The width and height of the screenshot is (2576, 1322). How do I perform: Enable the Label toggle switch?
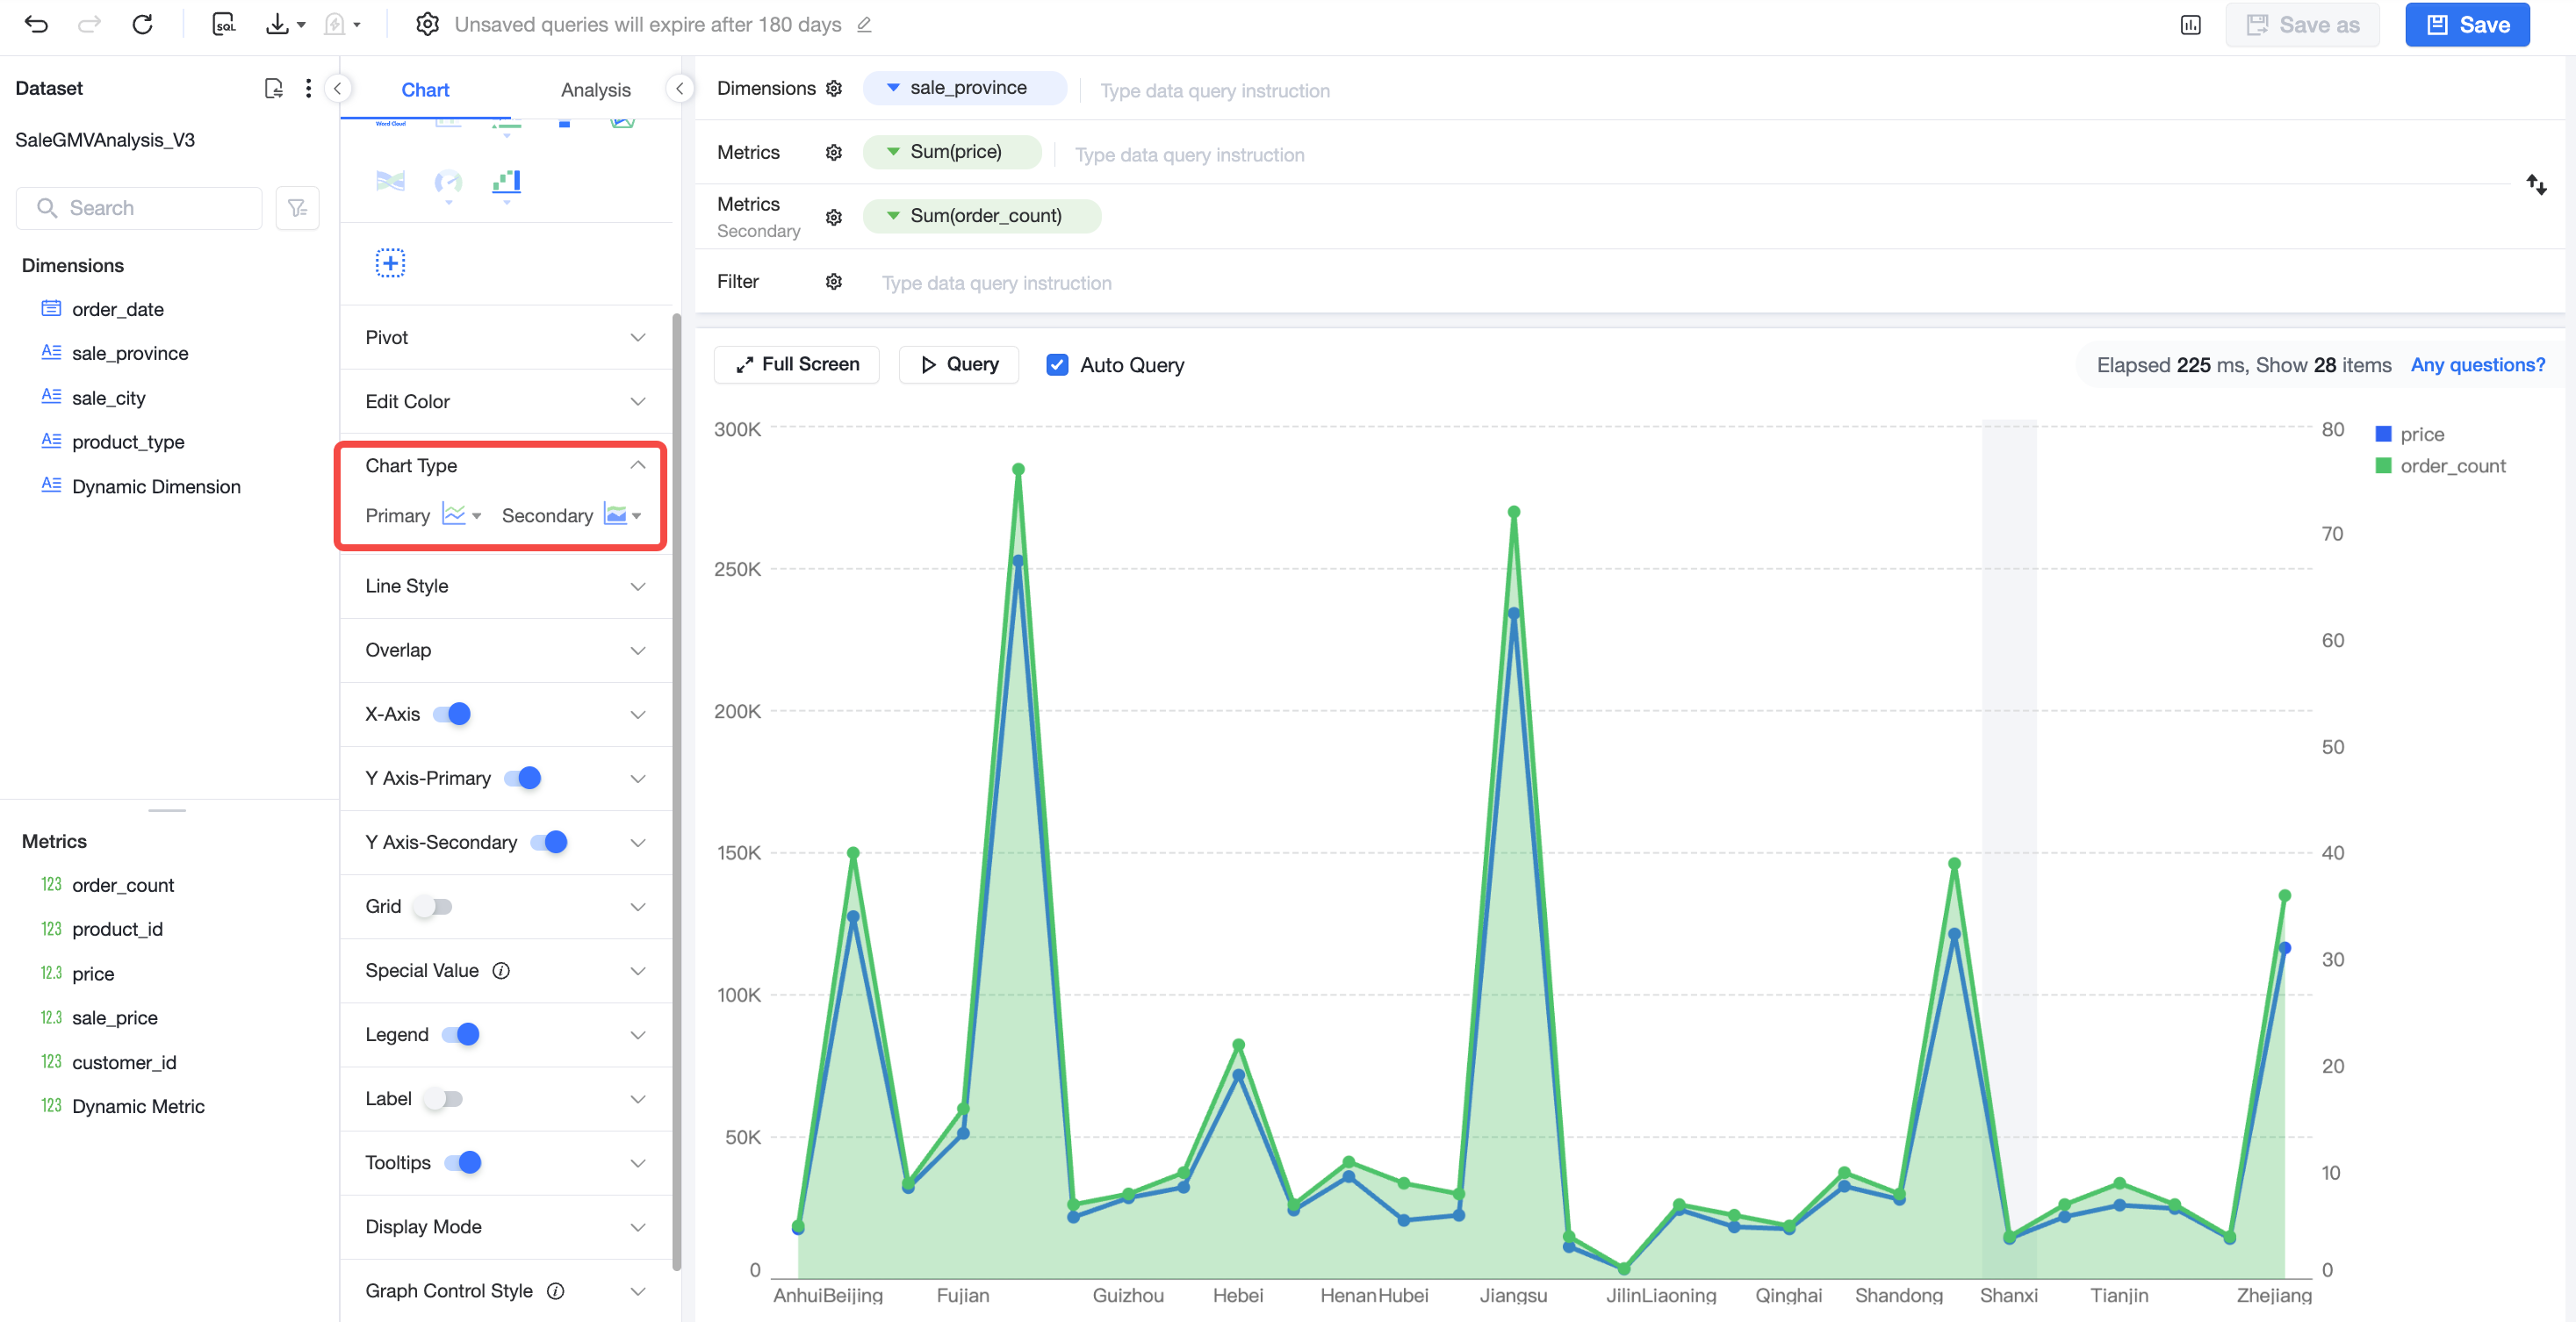click(x=443, y=1098)
